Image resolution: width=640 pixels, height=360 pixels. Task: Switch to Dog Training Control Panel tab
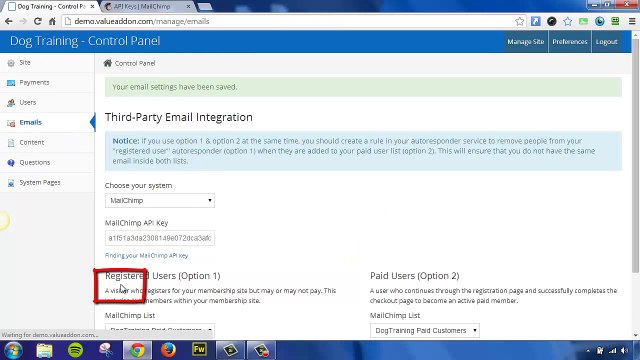51,7
